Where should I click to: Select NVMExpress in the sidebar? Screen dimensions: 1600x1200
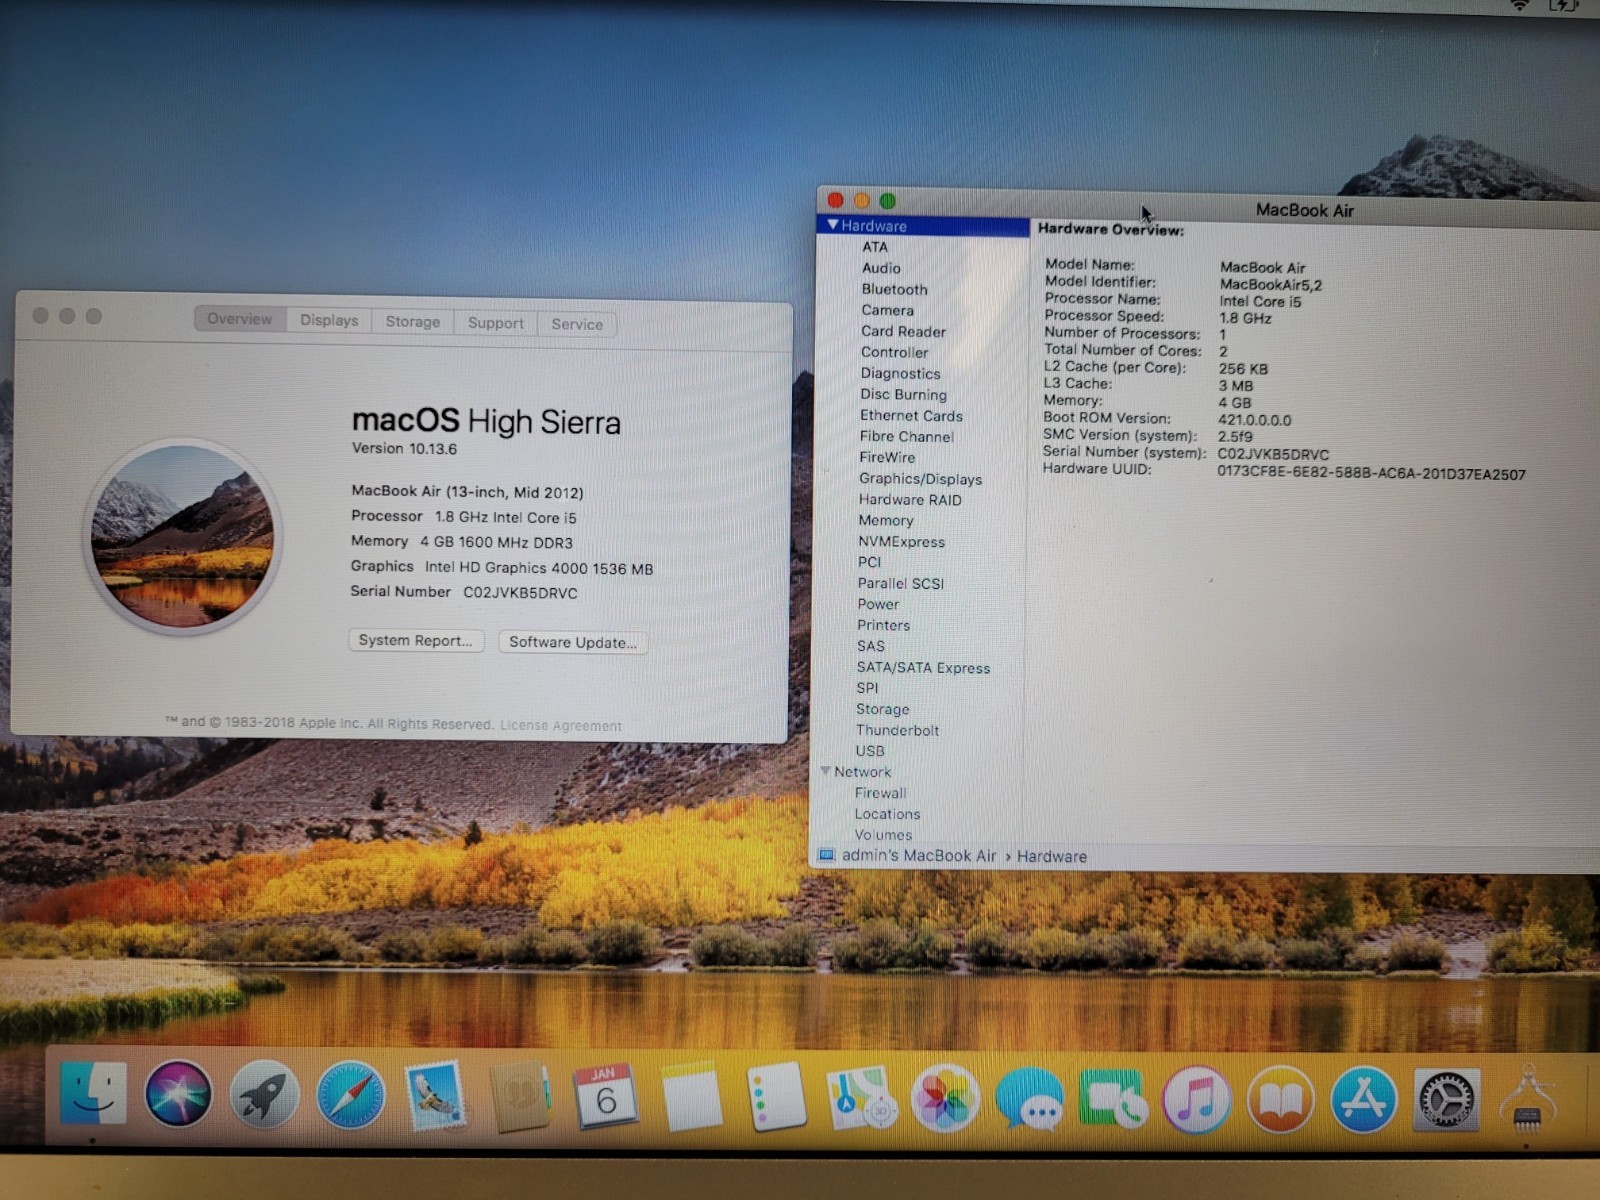901,542
